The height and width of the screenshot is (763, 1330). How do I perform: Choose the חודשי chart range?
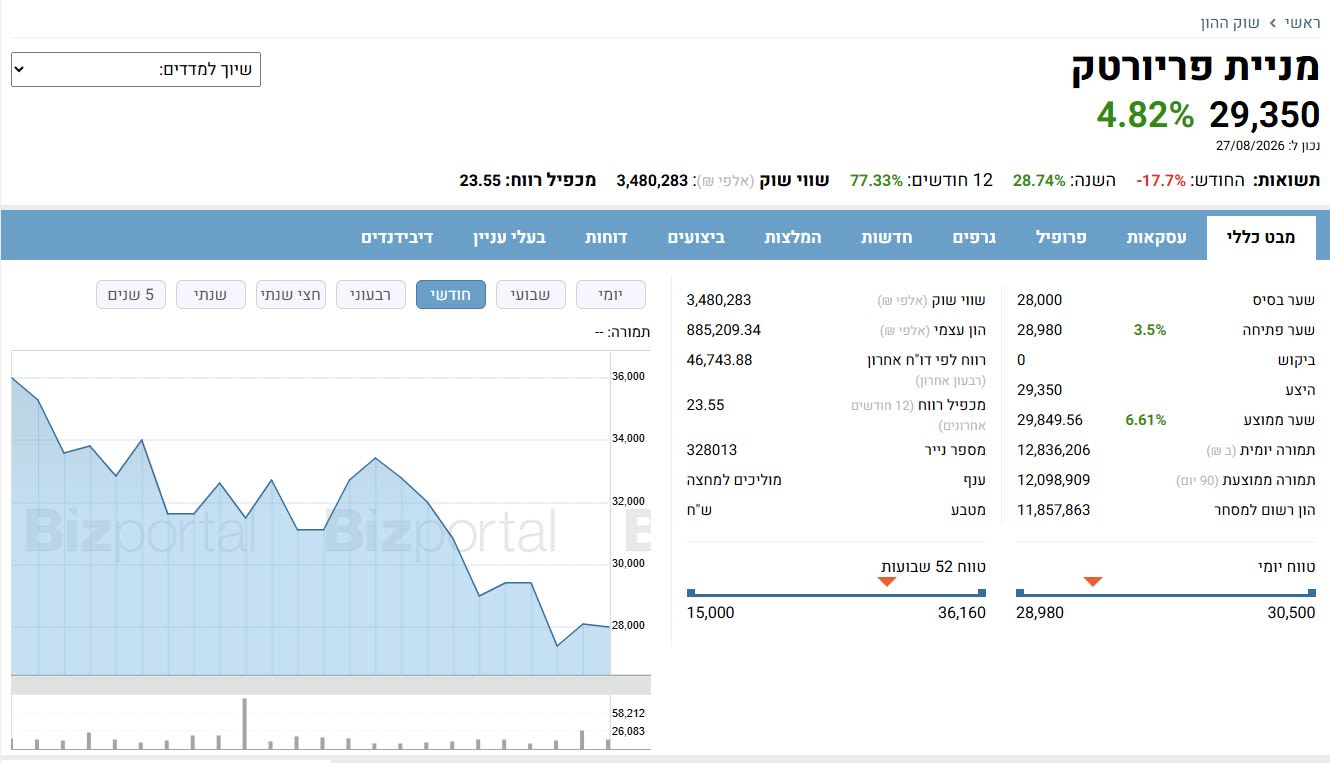[451, 295]
